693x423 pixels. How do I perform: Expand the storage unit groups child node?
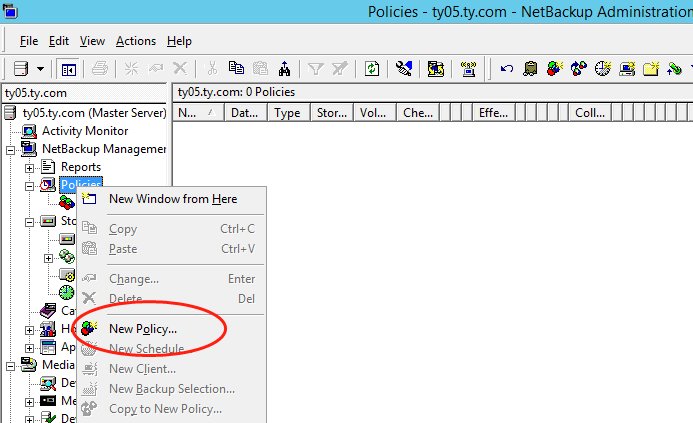pos(48,258)
